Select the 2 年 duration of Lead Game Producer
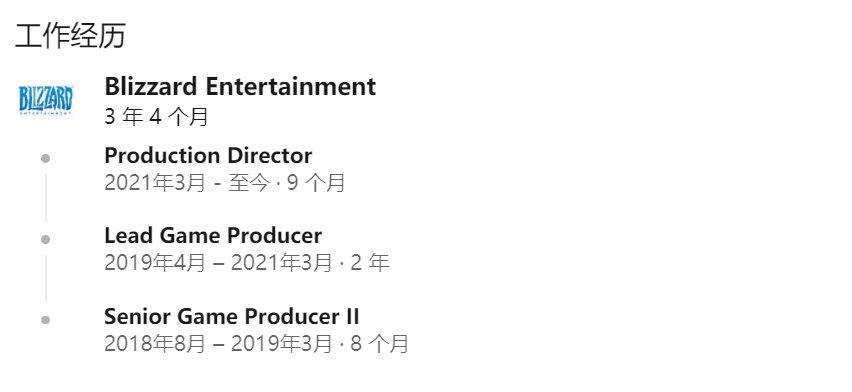This screenshot has height=392, width=852. tap(370, 263)
